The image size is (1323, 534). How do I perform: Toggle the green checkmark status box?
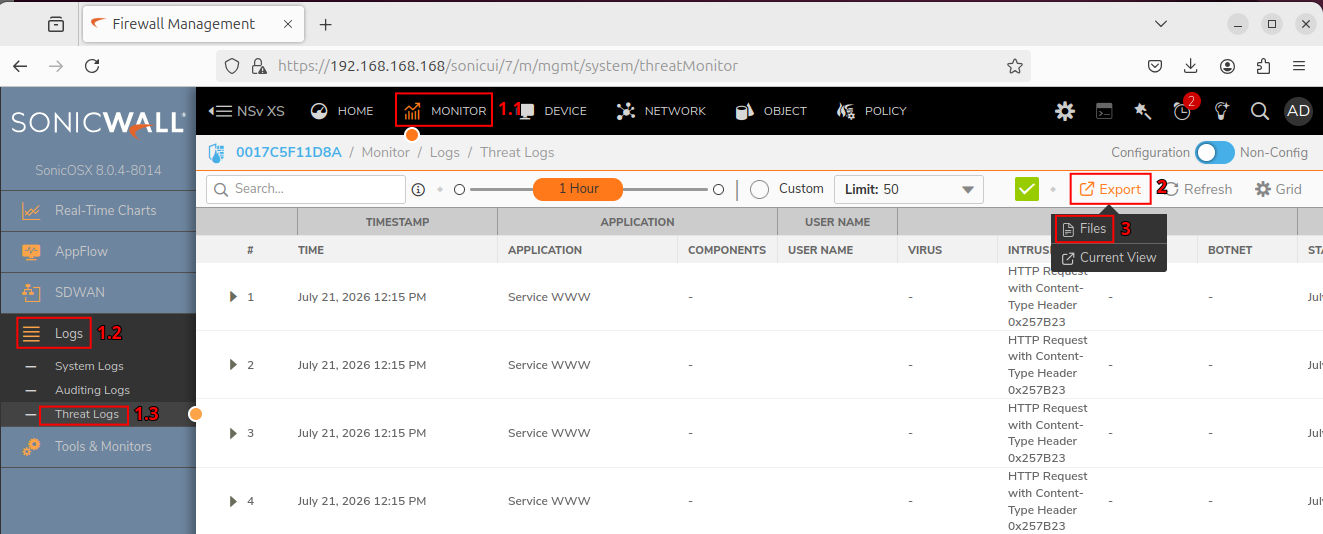[x=1027, y=189]
